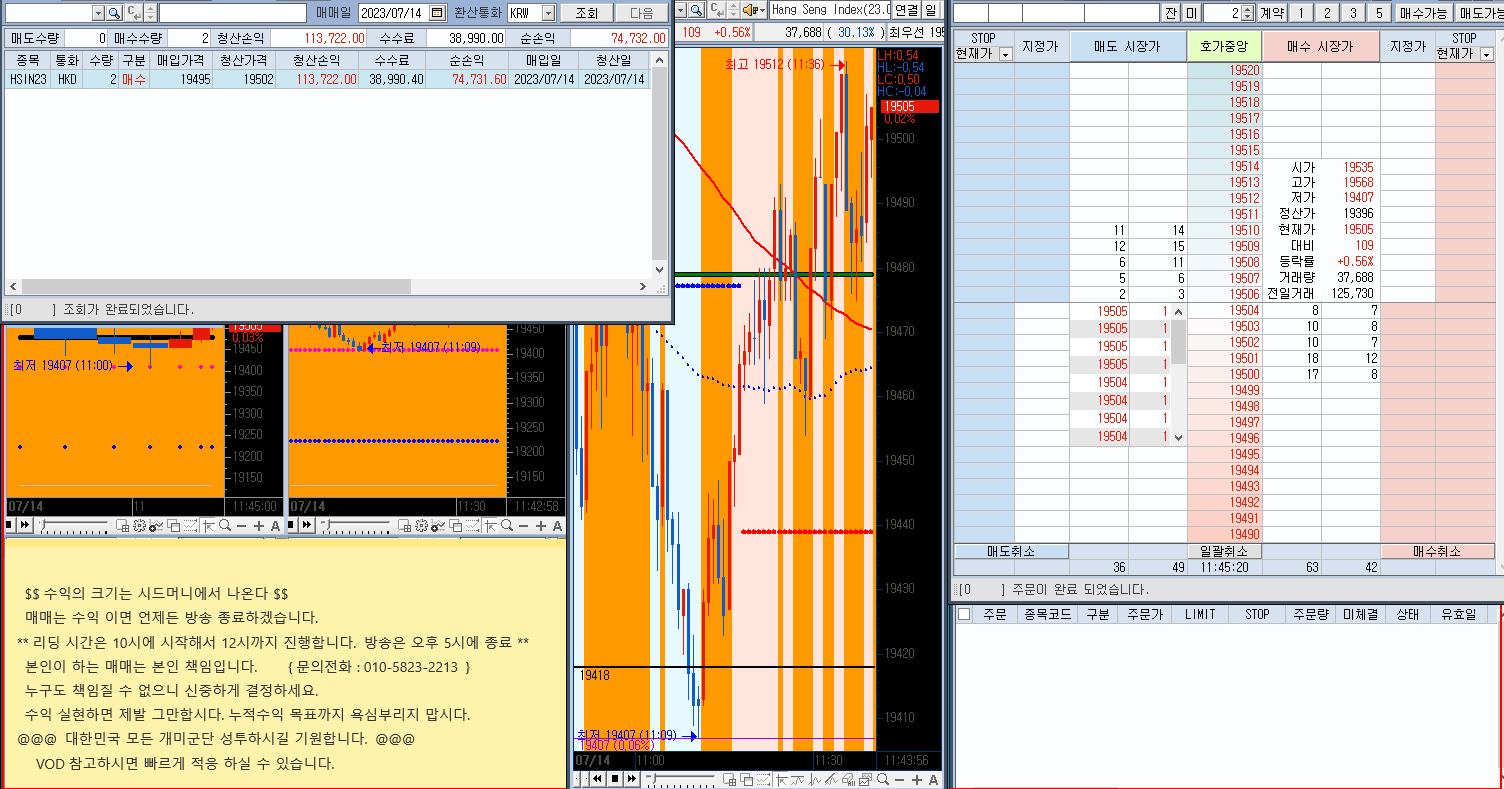
Task: Click the magnifier zoom icon in main chart bottom toolbar
Action: (x=883, y=779)
